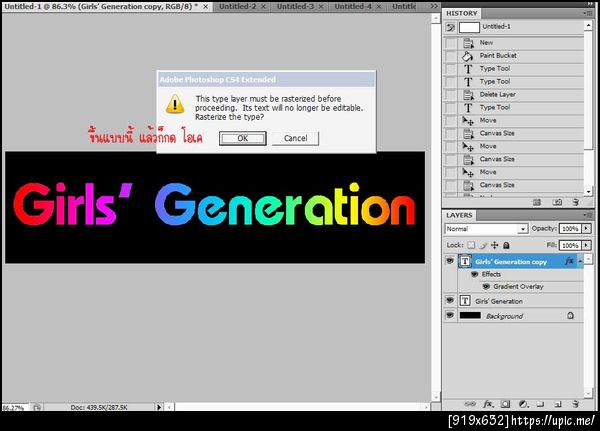Select the first Move history state
The width and height of the screenshot is (600, 431).
[521, 121]
